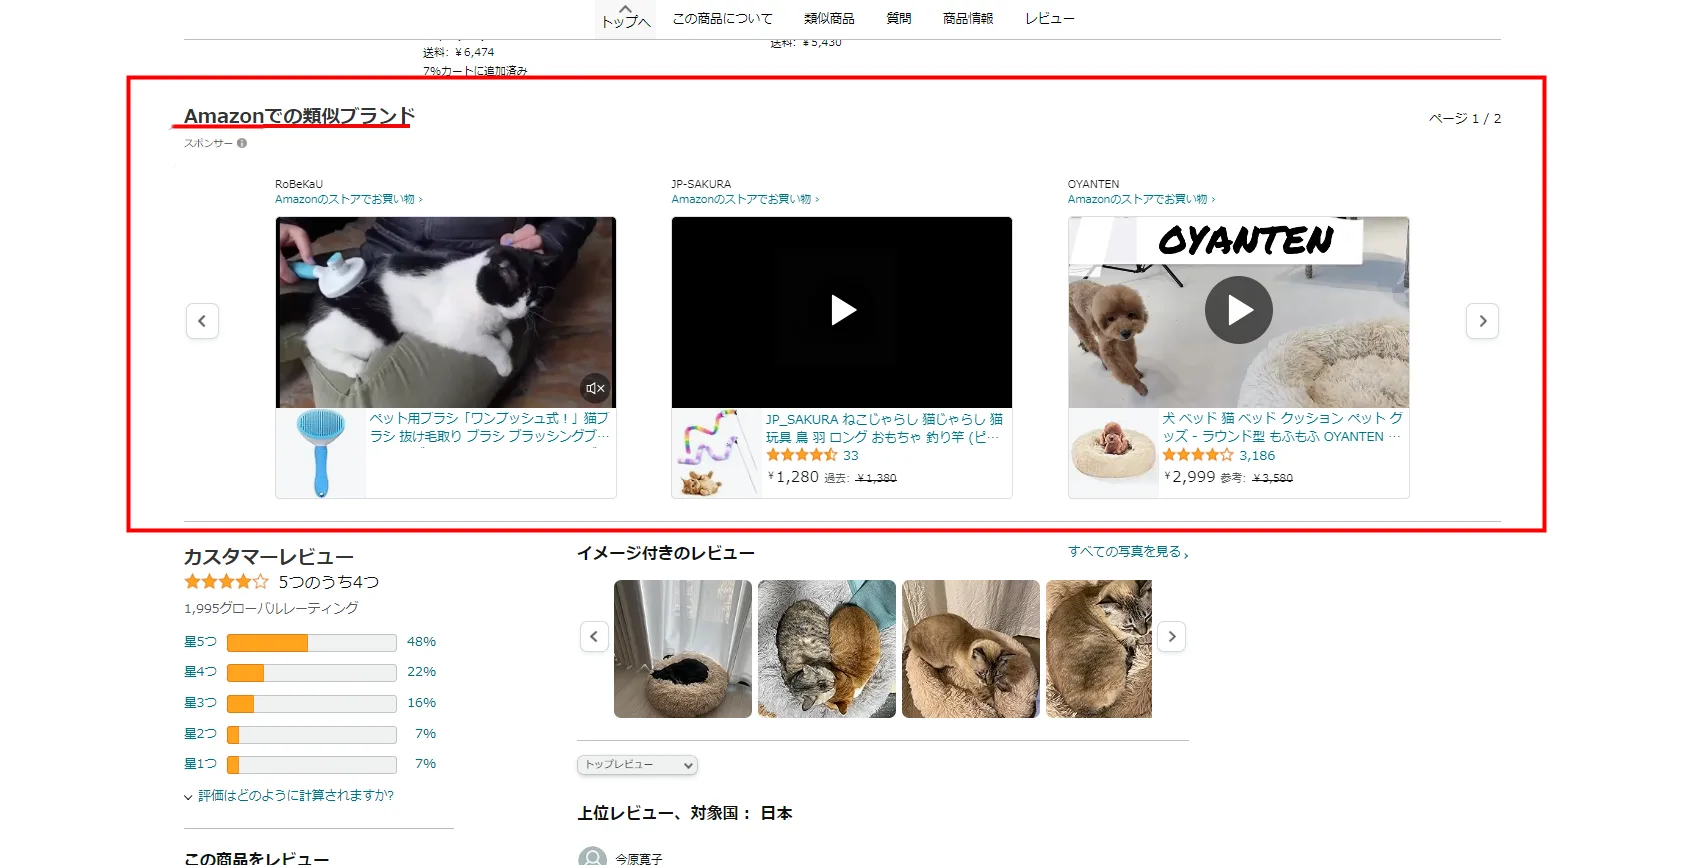Open OYANTEN Amazon store link
Image resolution: width=1696 pixels, height=865 pixels.
tap(1141, 199)
